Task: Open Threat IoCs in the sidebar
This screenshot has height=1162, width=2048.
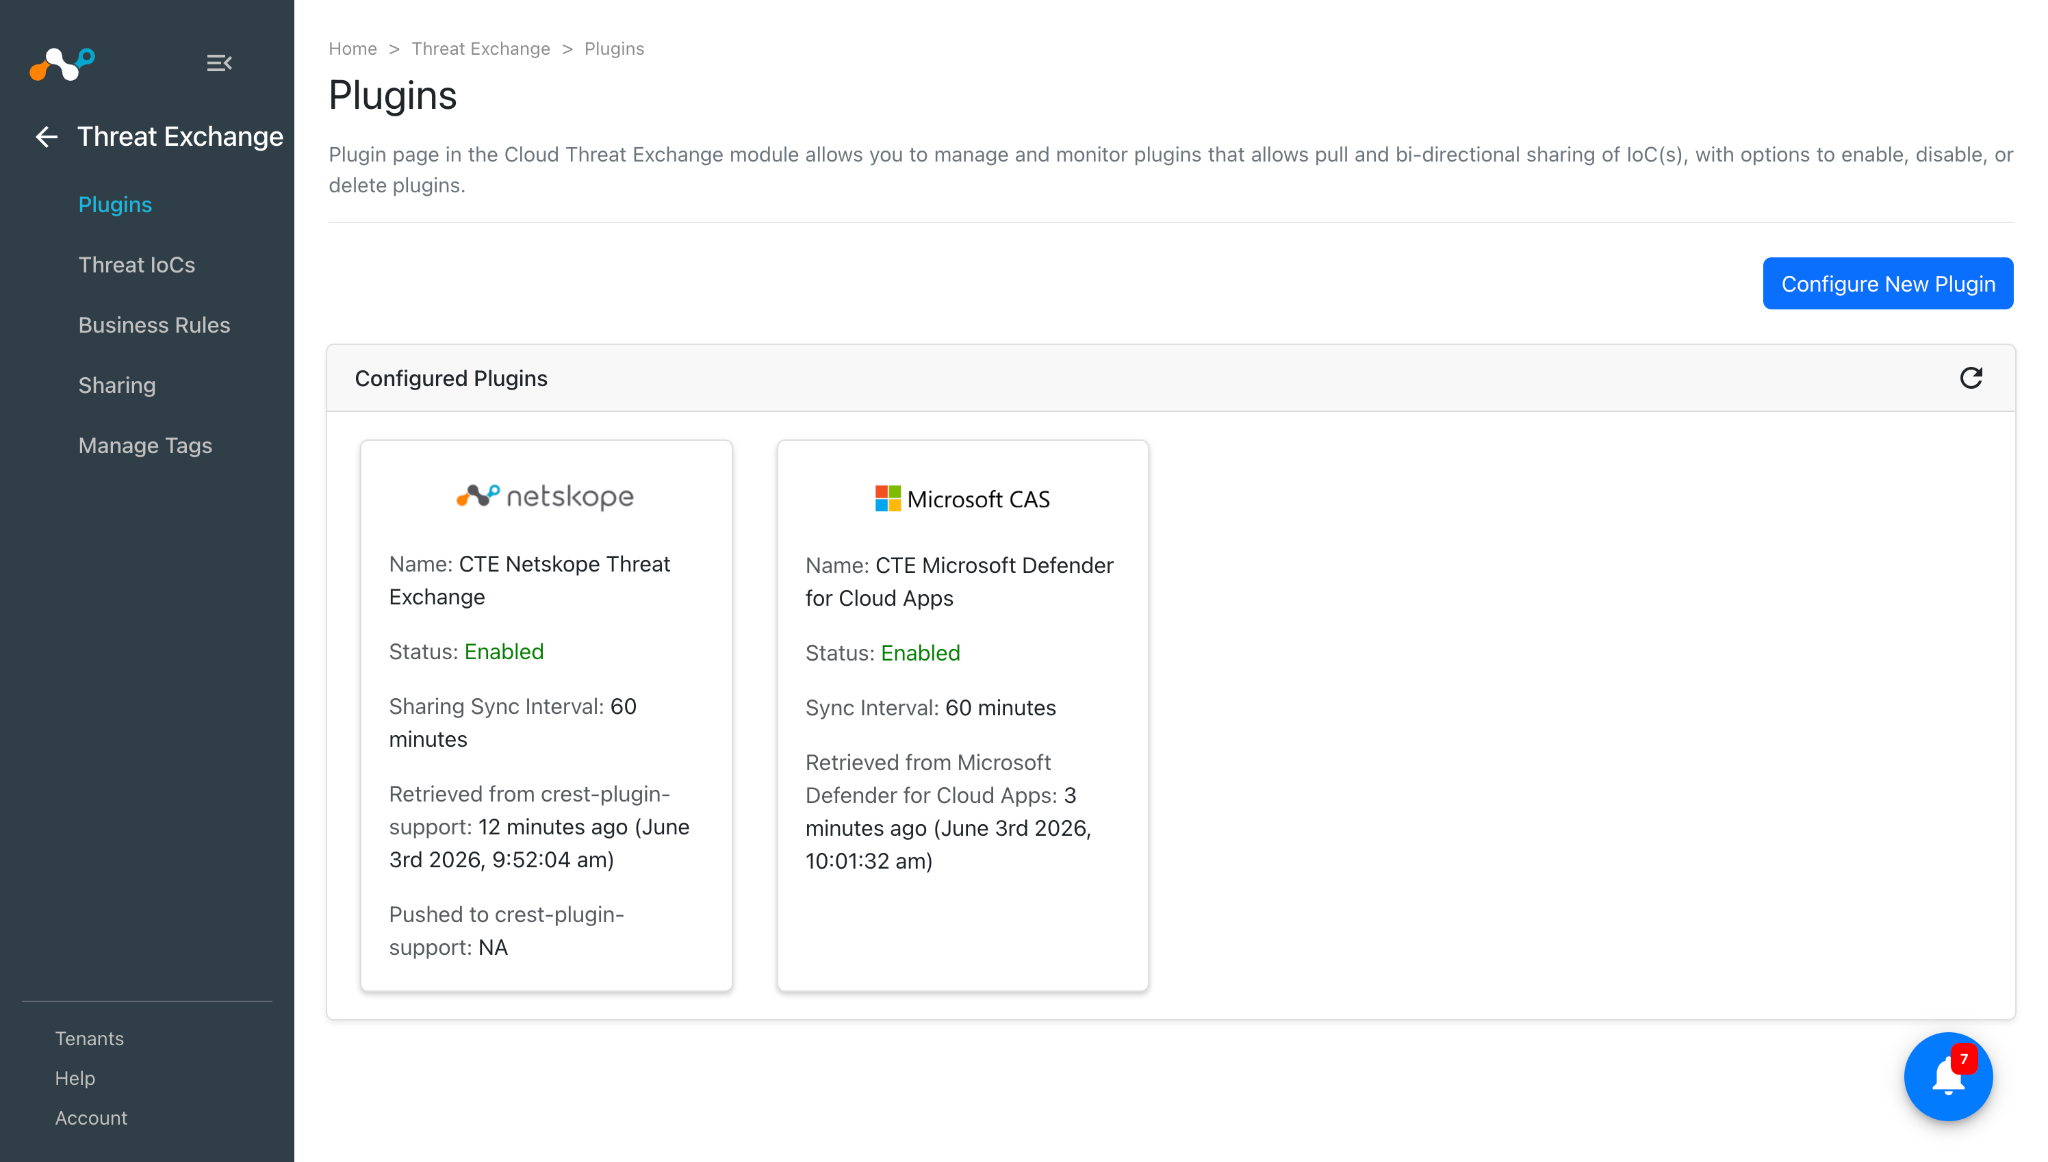Action: [137, 265]
